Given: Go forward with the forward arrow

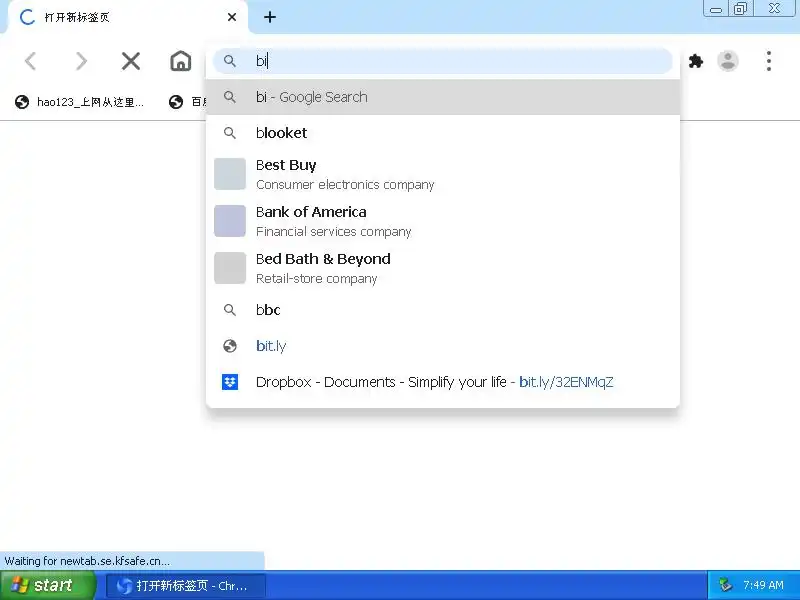Looking at the screenshot, I should 81,61.
